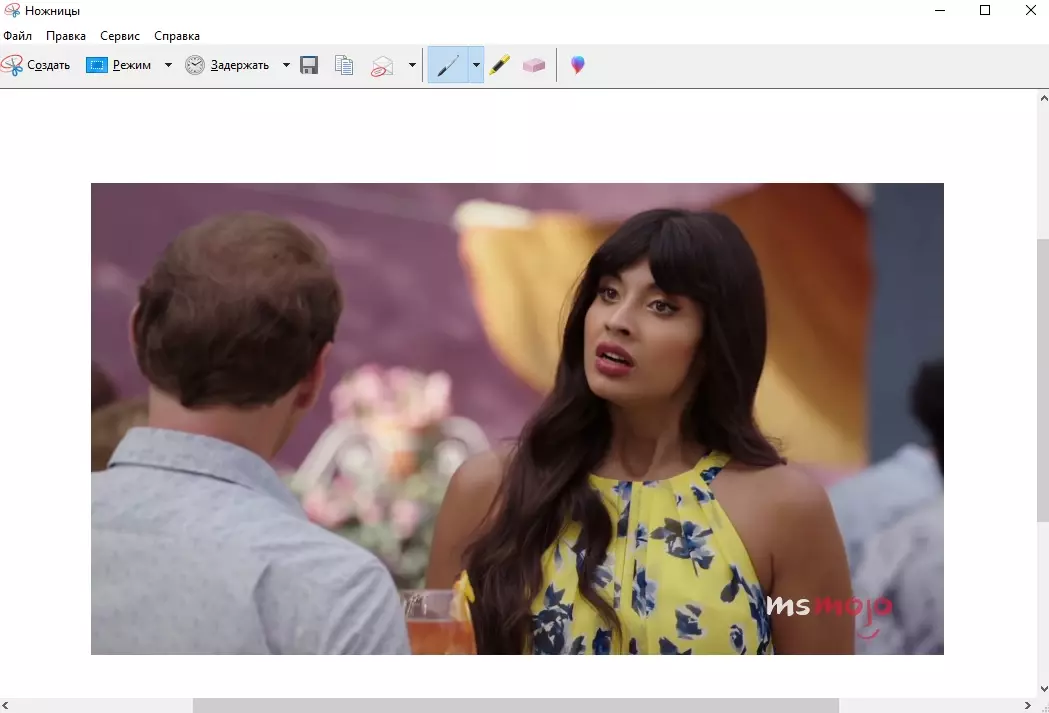The width and height of the screenshot is (1049, 713).
Task: Click the captured screenshot image on canvas
Action: 517,418
